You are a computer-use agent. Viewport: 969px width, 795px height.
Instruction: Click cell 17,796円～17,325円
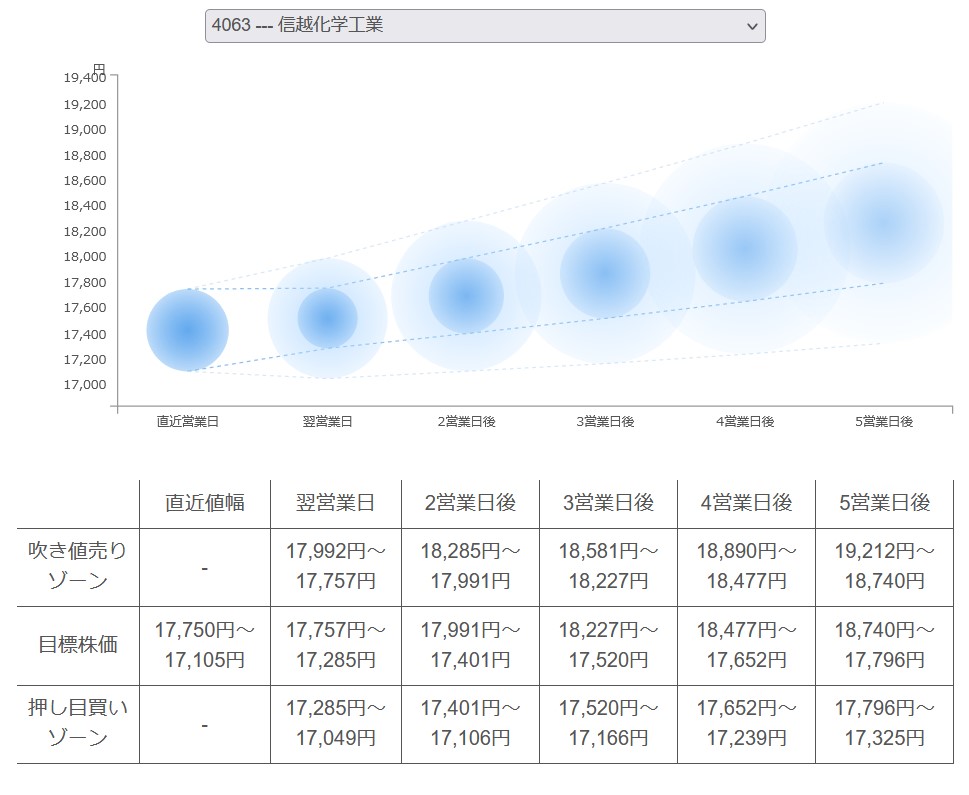click(885, 723)
